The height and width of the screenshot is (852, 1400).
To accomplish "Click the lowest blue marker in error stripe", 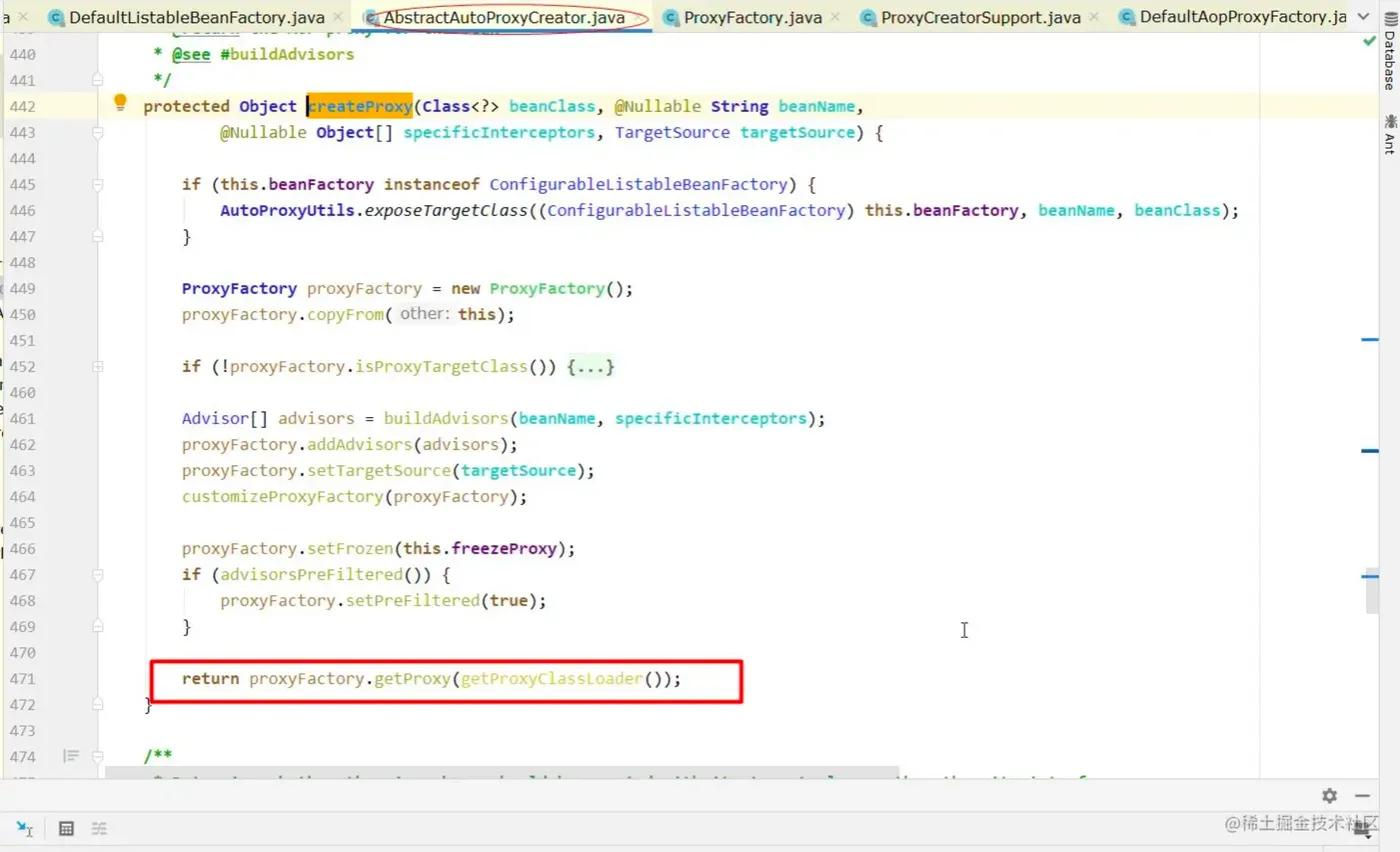I will pos(1370,576).
